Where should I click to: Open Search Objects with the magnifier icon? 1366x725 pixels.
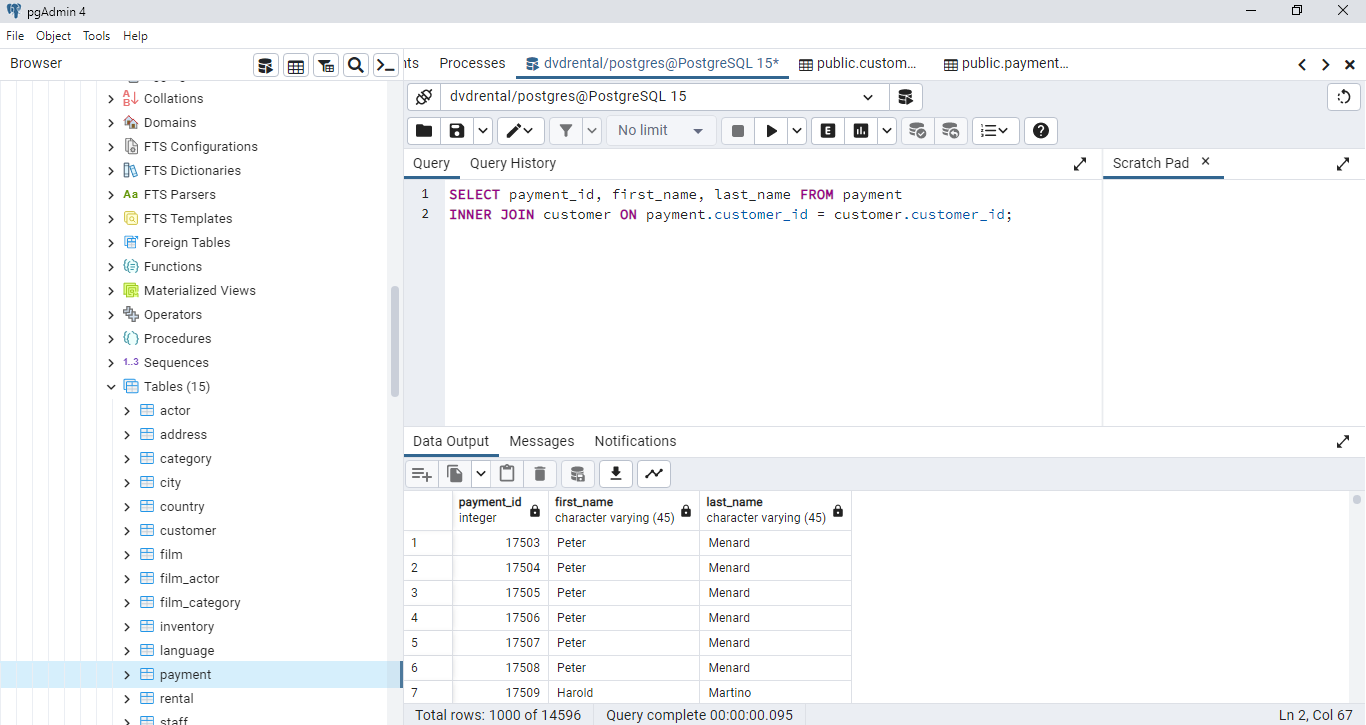pos(356,66)
